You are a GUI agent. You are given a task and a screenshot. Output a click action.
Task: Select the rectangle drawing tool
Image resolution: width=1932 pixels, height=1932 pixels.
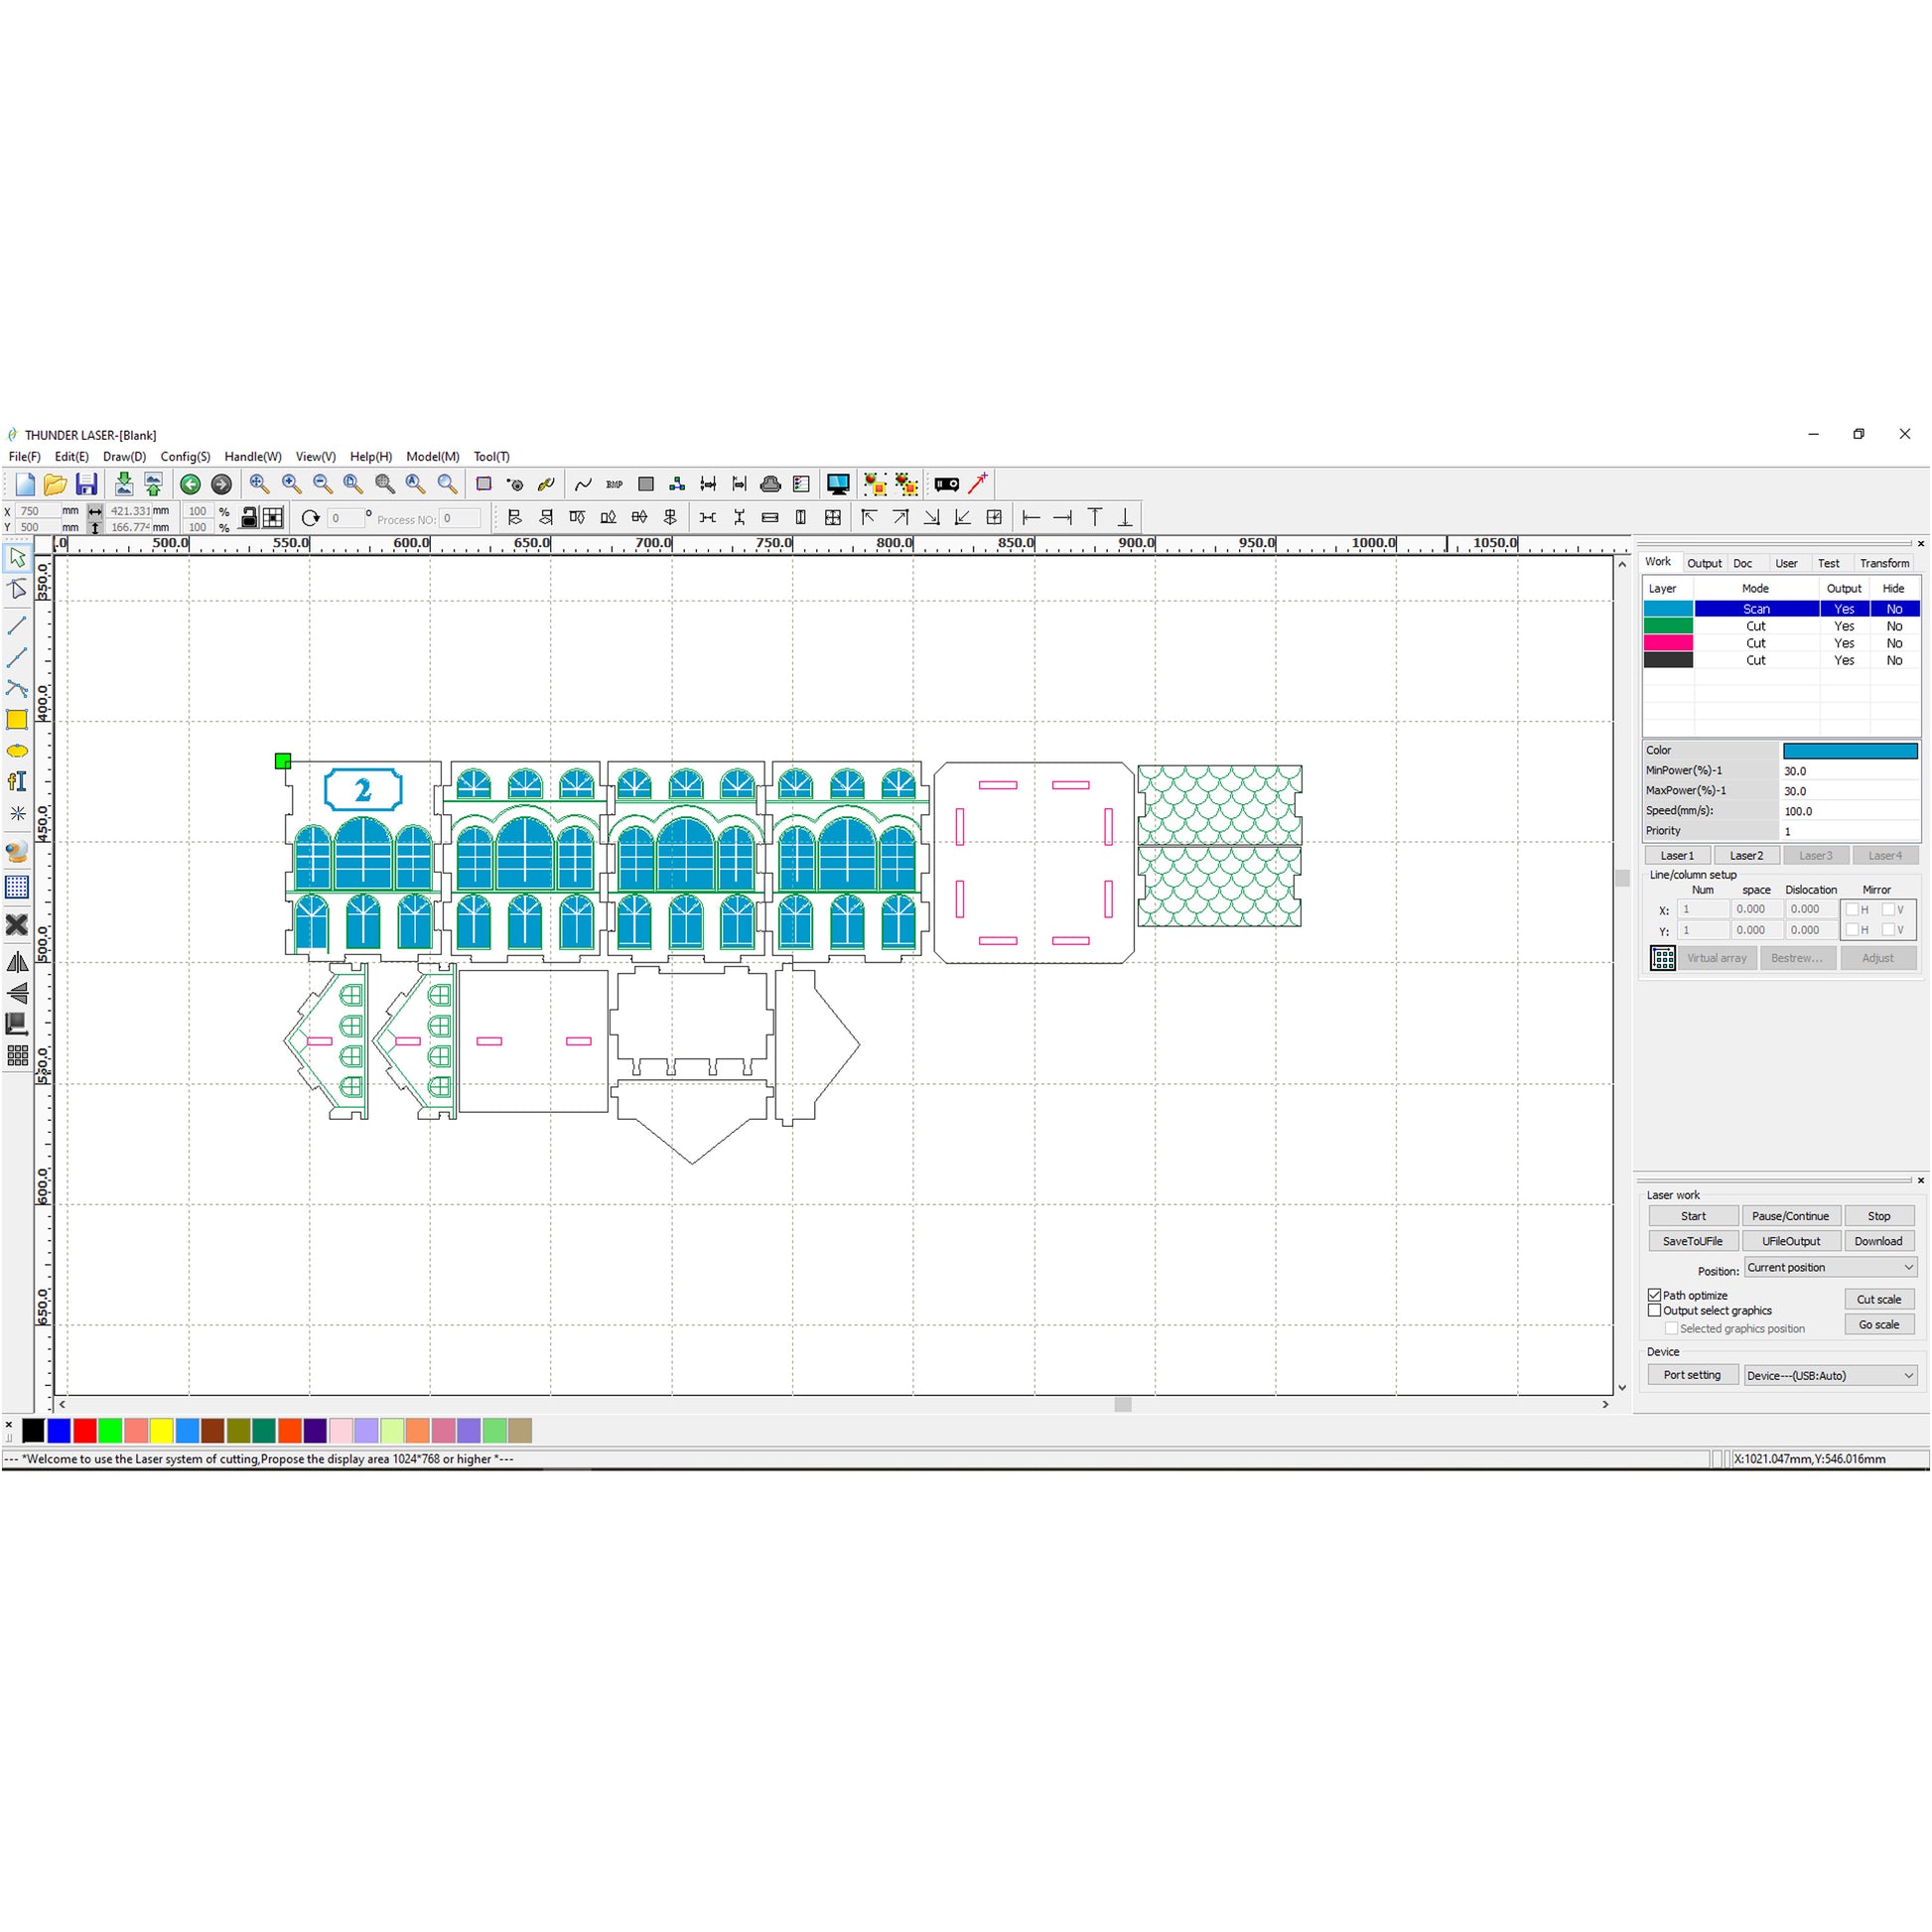click(17, 719)
